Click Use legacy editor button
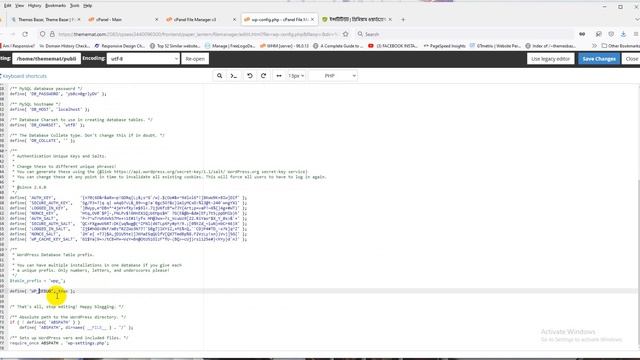Screen dimensions: 640x360 tap(550, 59)
